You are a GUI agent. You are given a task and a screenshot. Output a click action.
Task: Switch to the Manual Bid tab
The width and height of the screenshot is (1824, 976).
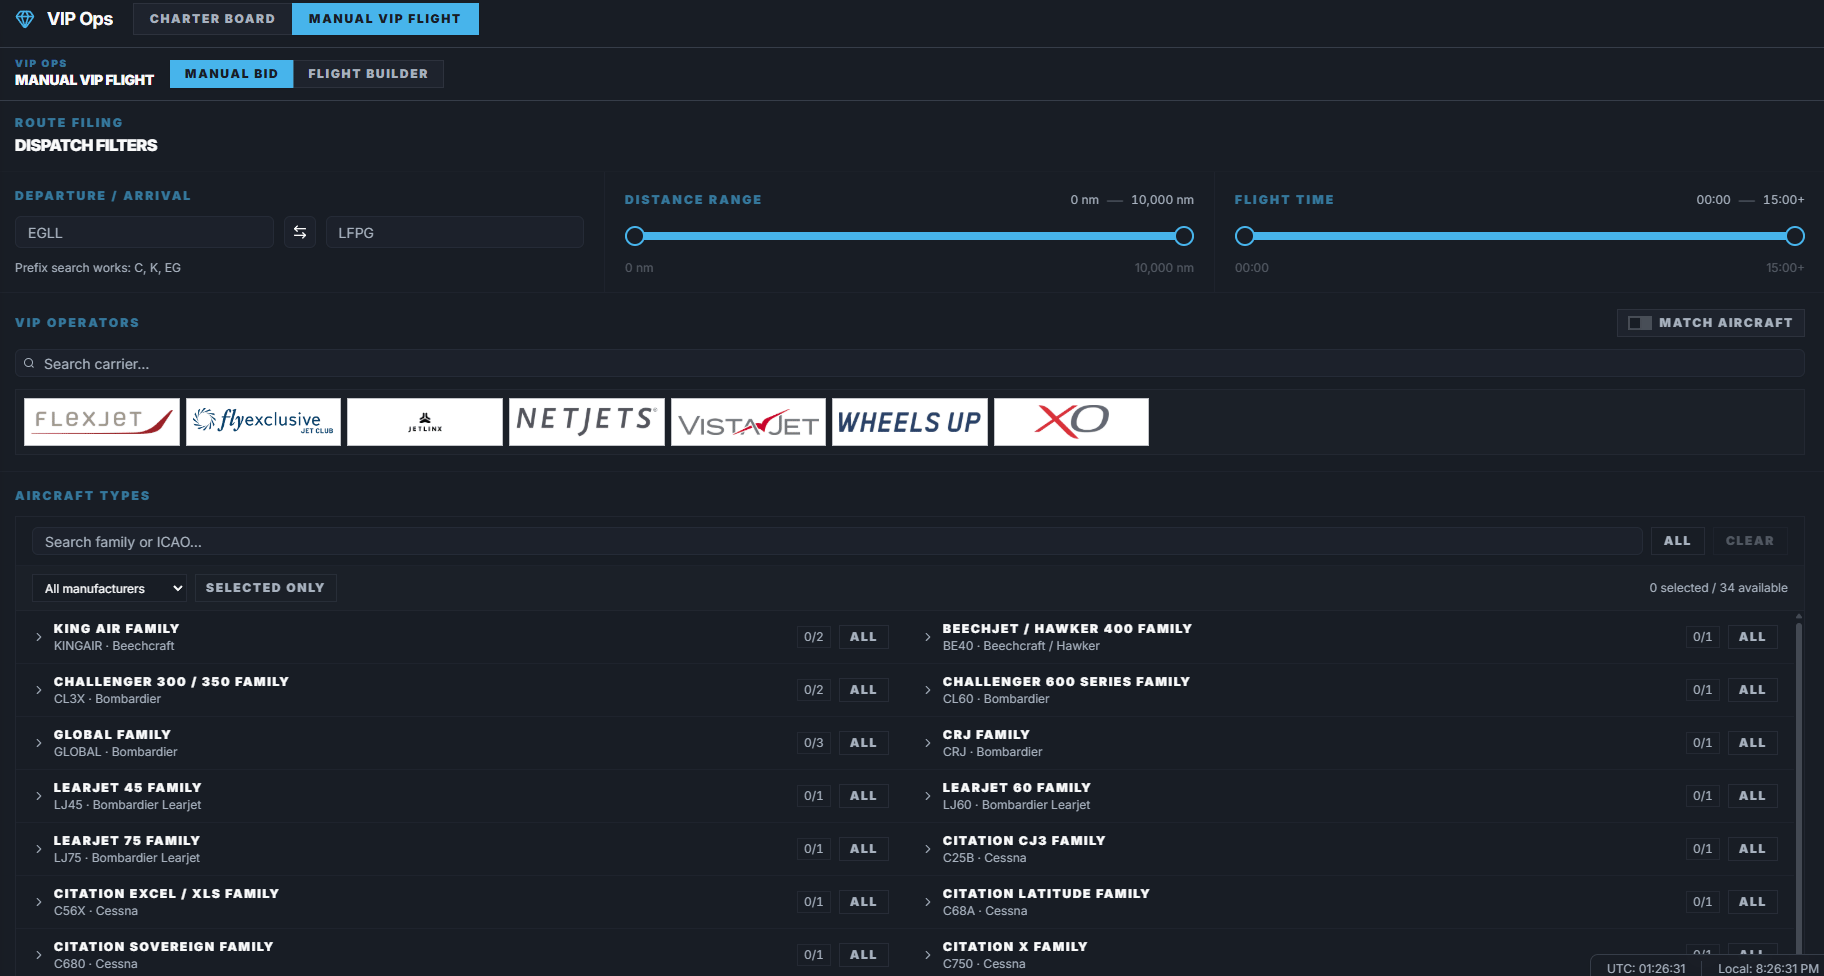coord(231,74)
